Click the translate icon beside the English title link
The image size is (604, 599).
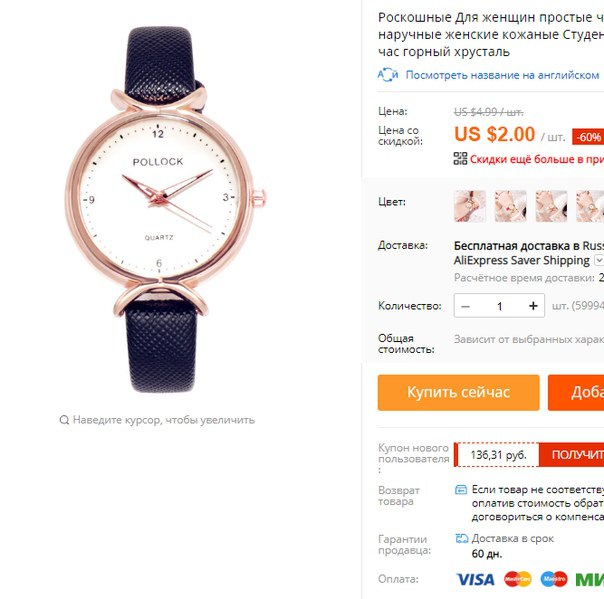pyautogui.click(x=388, y=75)
